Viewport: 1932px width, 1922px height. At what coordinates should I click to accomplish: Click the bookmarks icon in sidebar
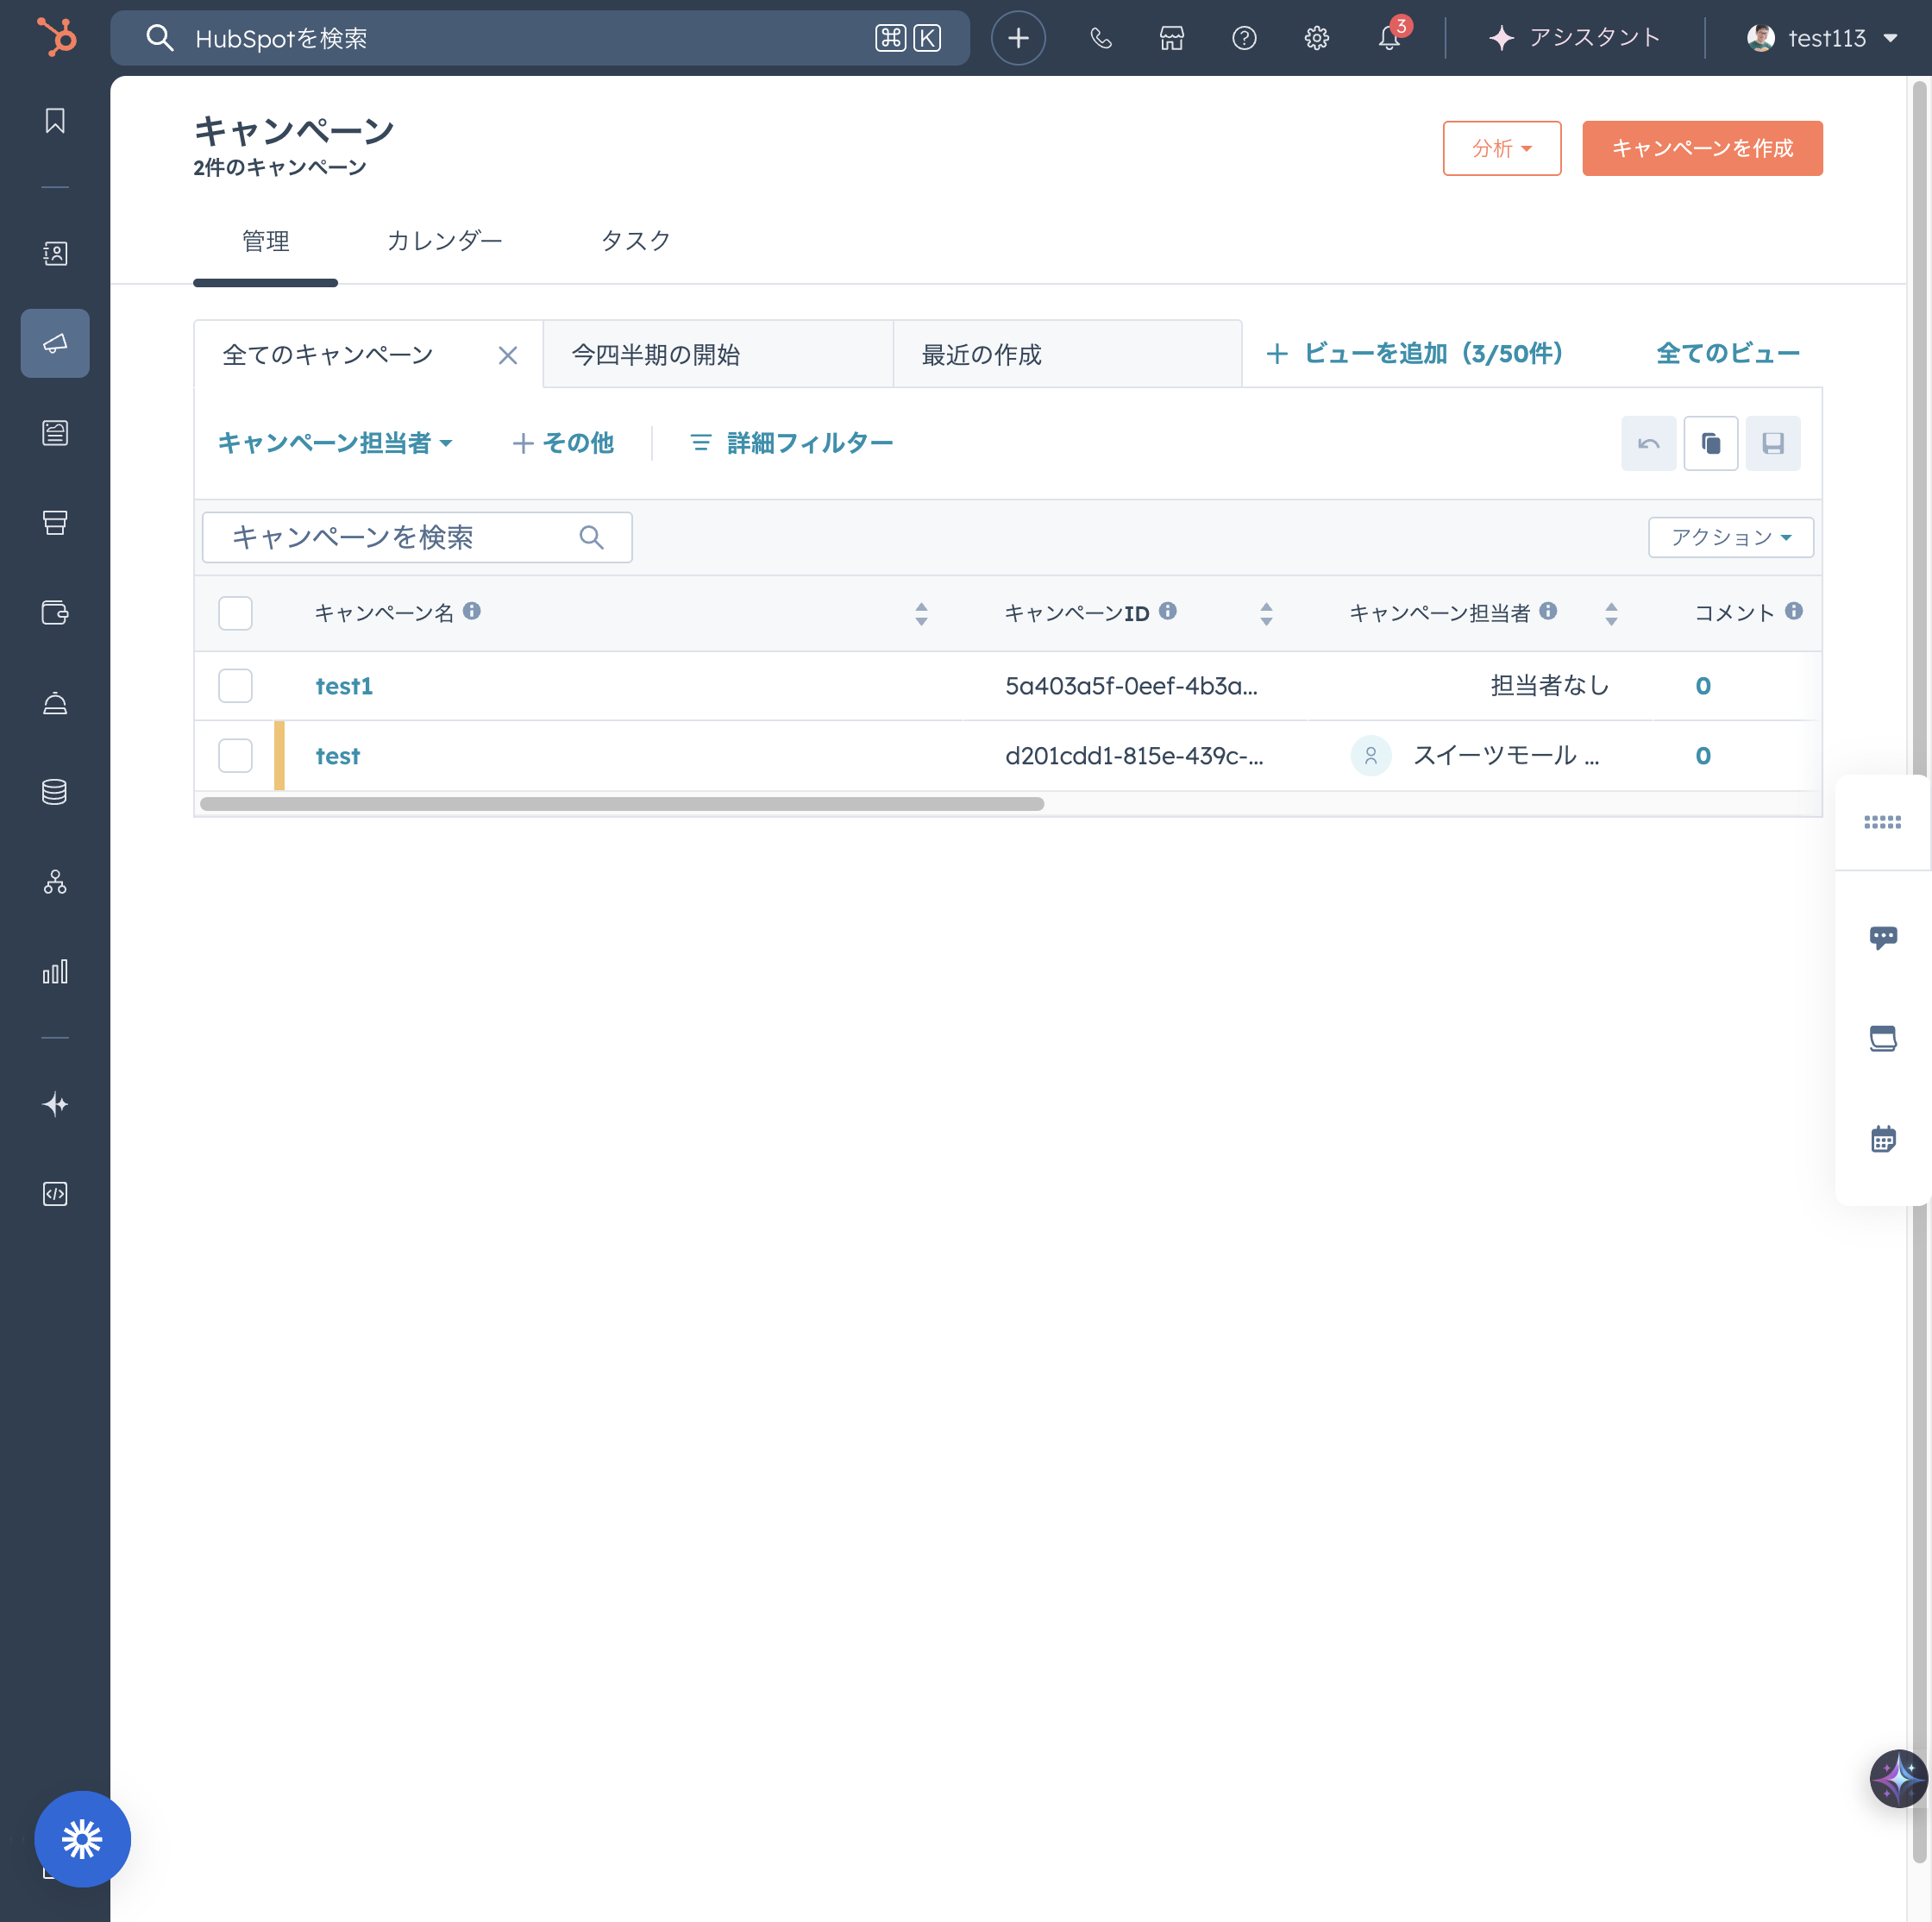pyautogui.click(x=55, y=121)
